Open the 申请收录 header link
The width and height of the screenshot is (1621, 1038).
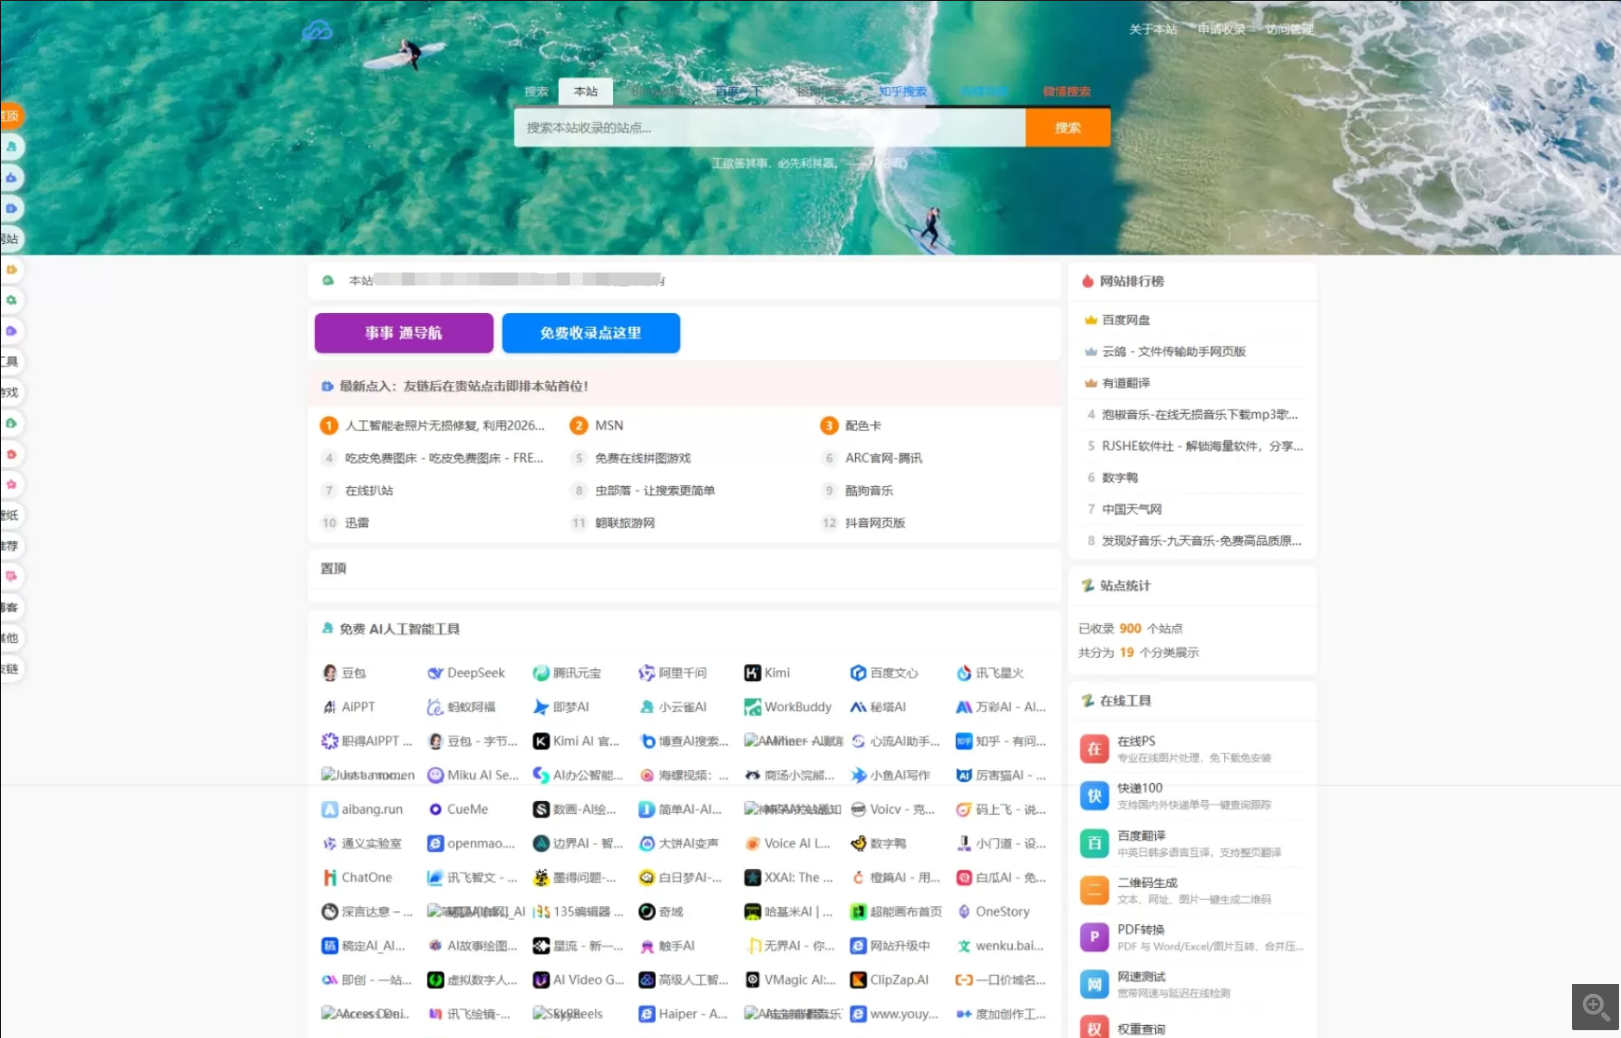click(1222, 30)
